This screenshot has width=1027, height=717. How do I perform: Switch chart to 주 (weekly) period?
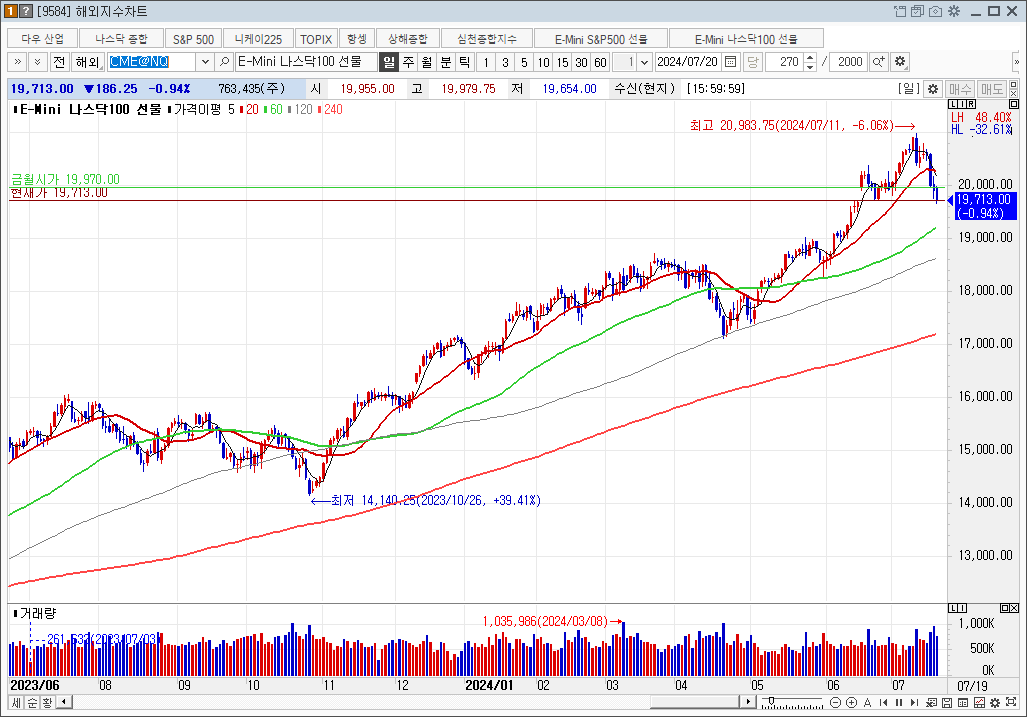pos(408,62)
